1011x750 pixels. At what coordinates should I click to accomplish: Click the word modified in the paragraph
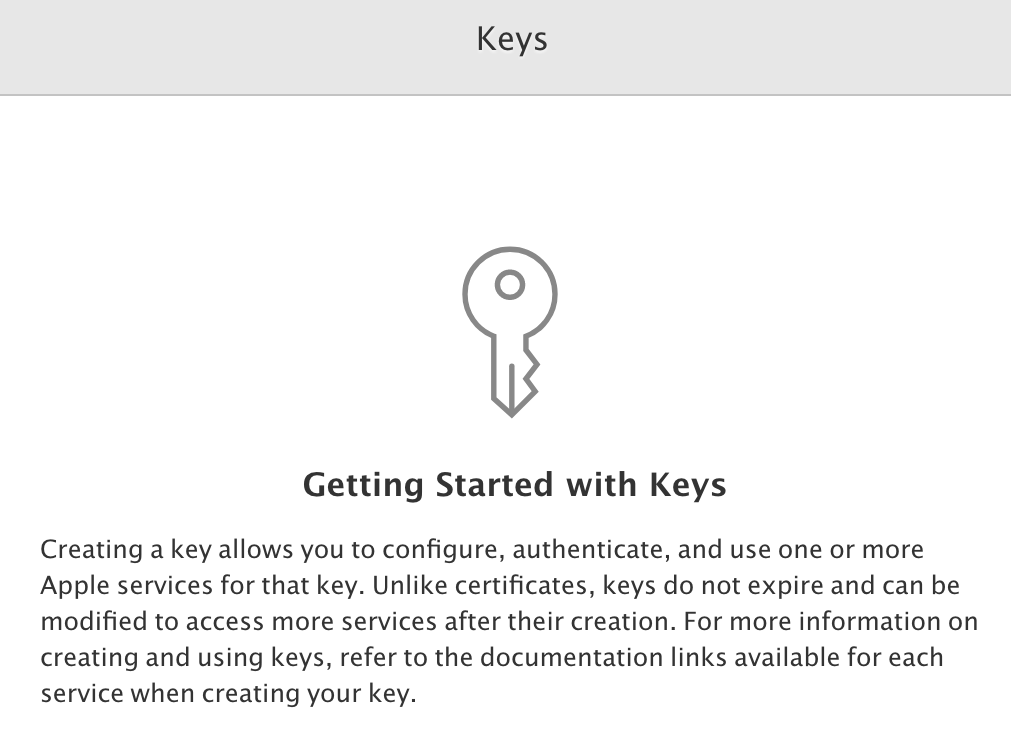pyautogui.click(x=94, y=622)
